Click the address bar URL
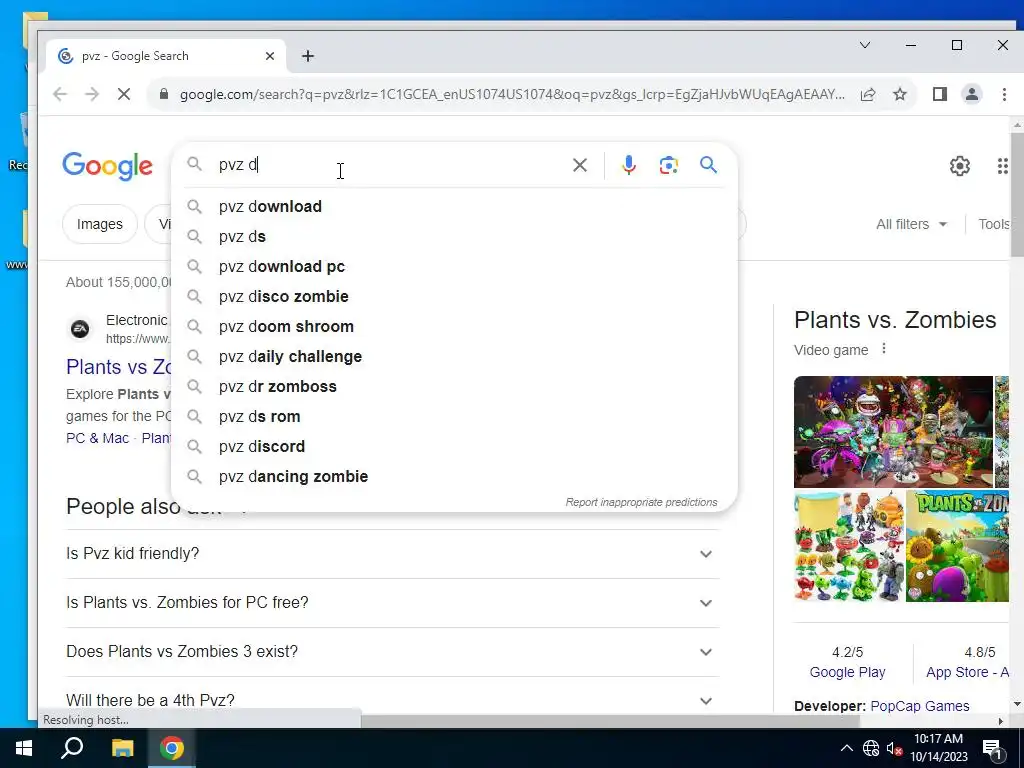The width and height of the screenshot is (1024, 768). tap(512, 94)
